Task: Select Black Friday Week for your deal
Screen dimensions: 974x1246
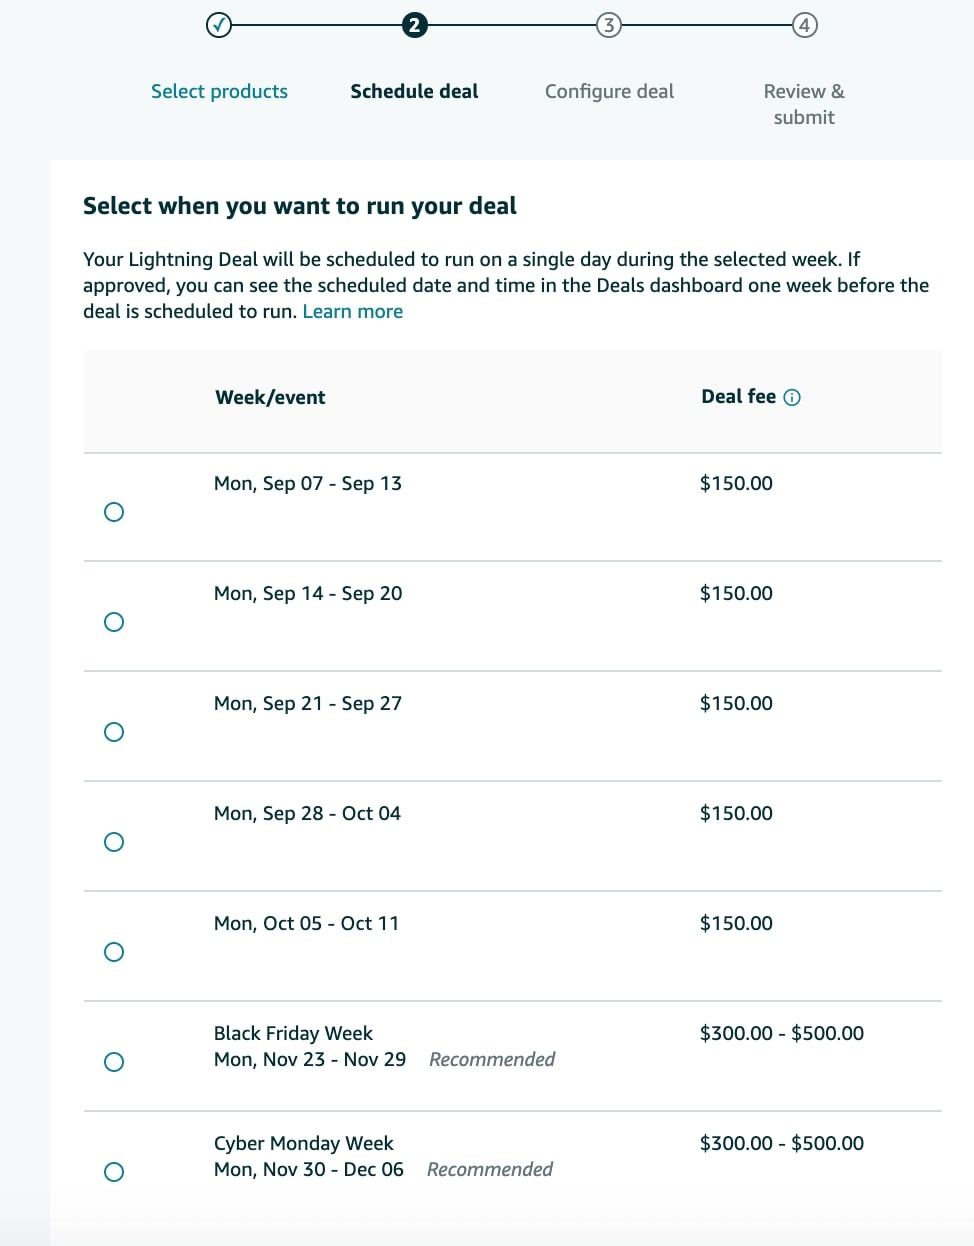Action: tap(114, 1062)
